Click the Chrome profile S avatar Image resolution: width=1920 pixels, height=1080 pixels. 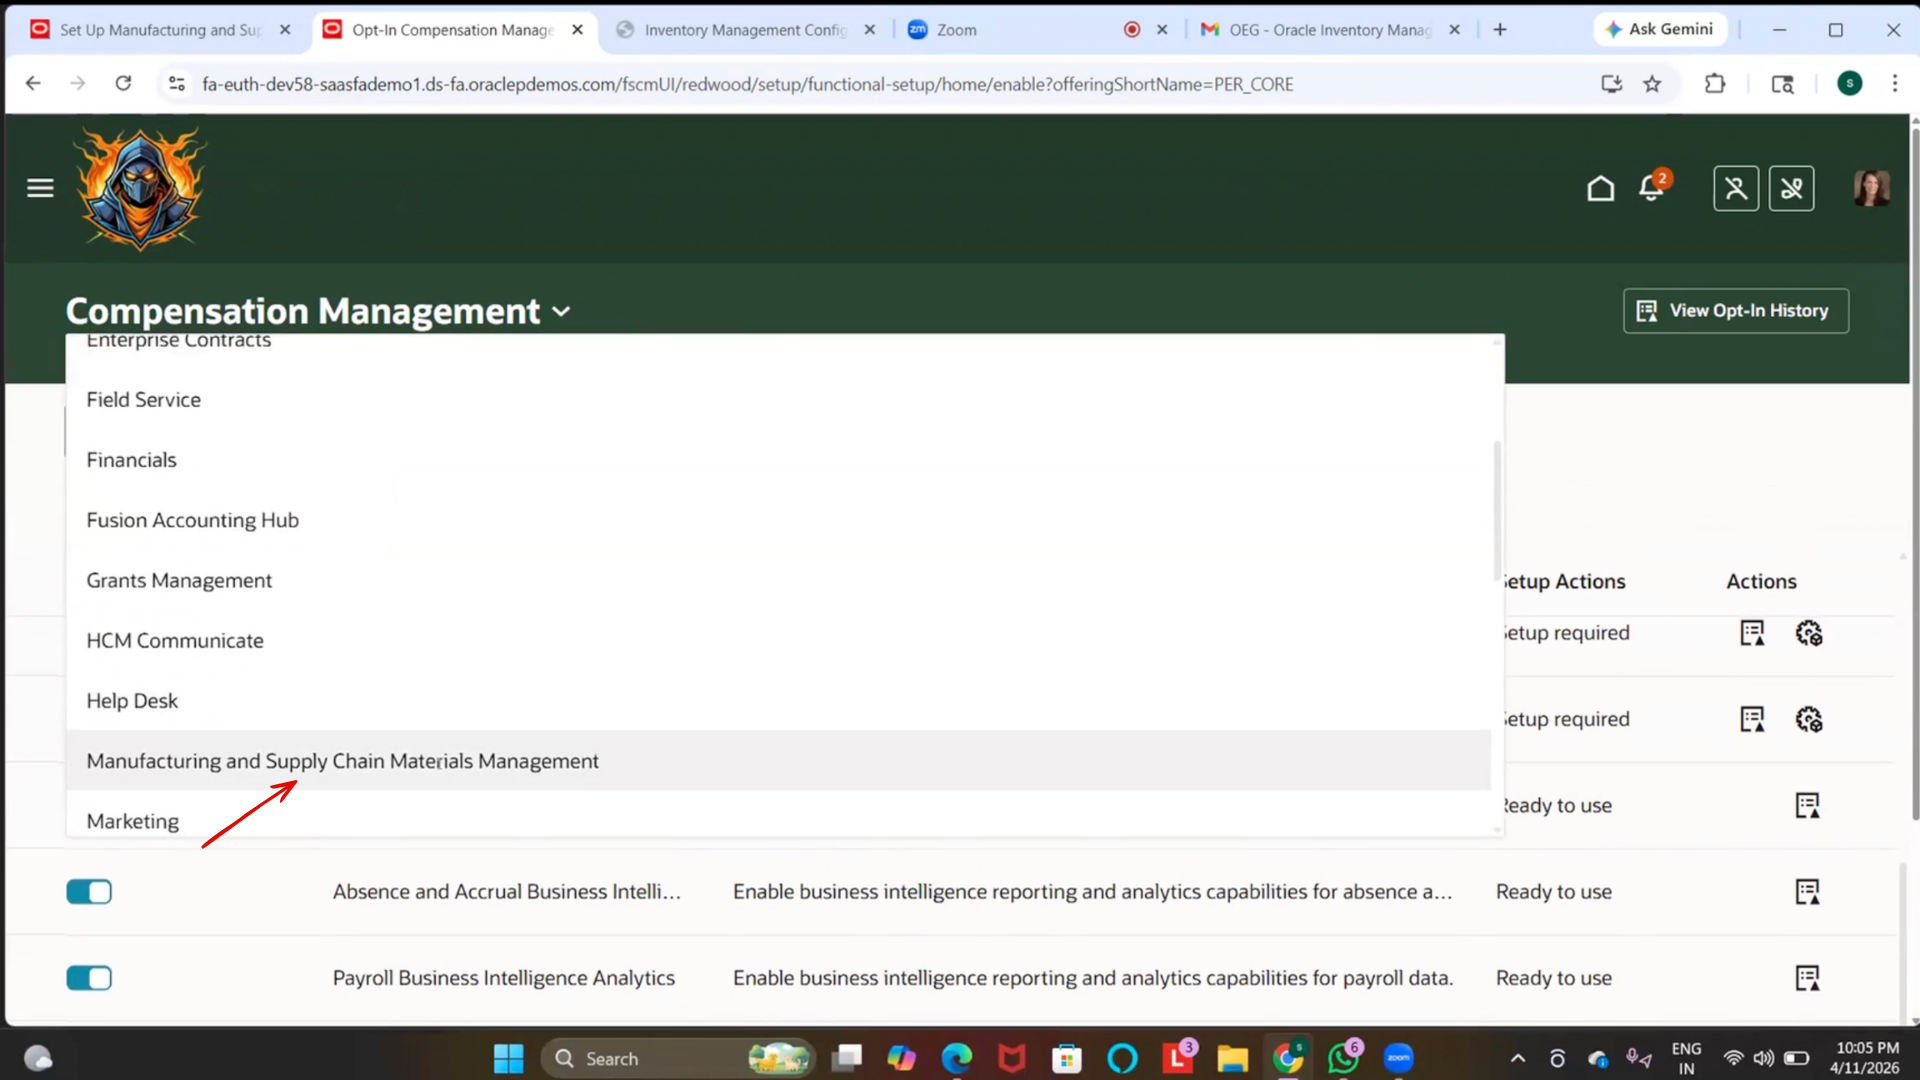pyautogui.click(x=1849, y=84)
